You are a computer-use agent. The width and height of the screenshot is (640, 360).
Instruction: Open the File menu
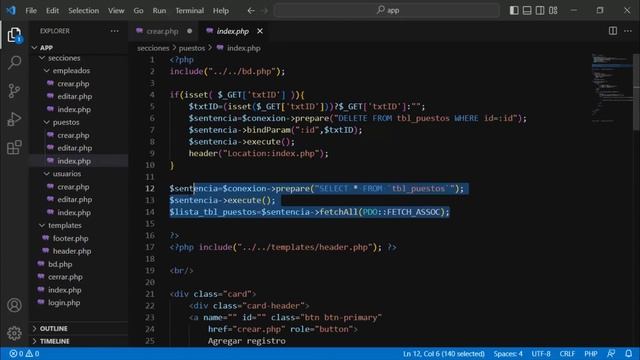pyautogui.click(x=31, y=11)
